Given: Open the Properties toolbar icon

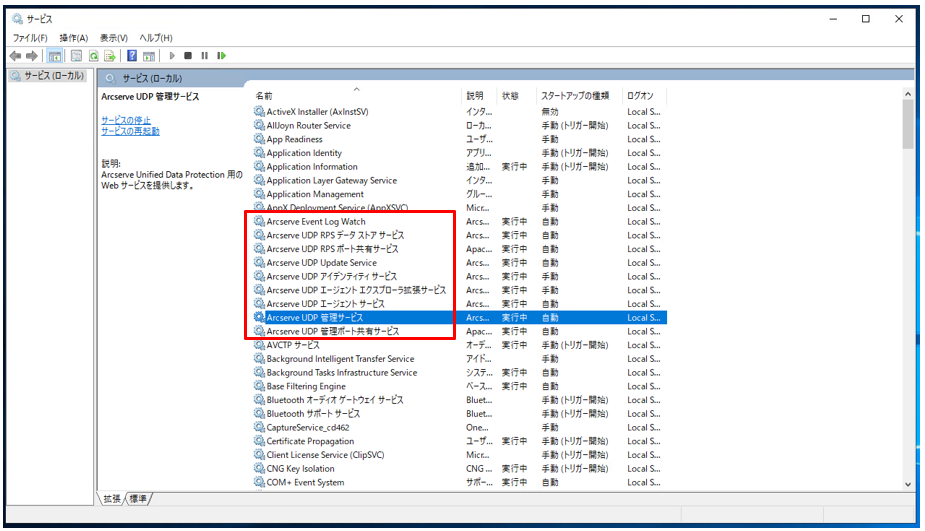Looking at the screenshot, I should point(76,56).
